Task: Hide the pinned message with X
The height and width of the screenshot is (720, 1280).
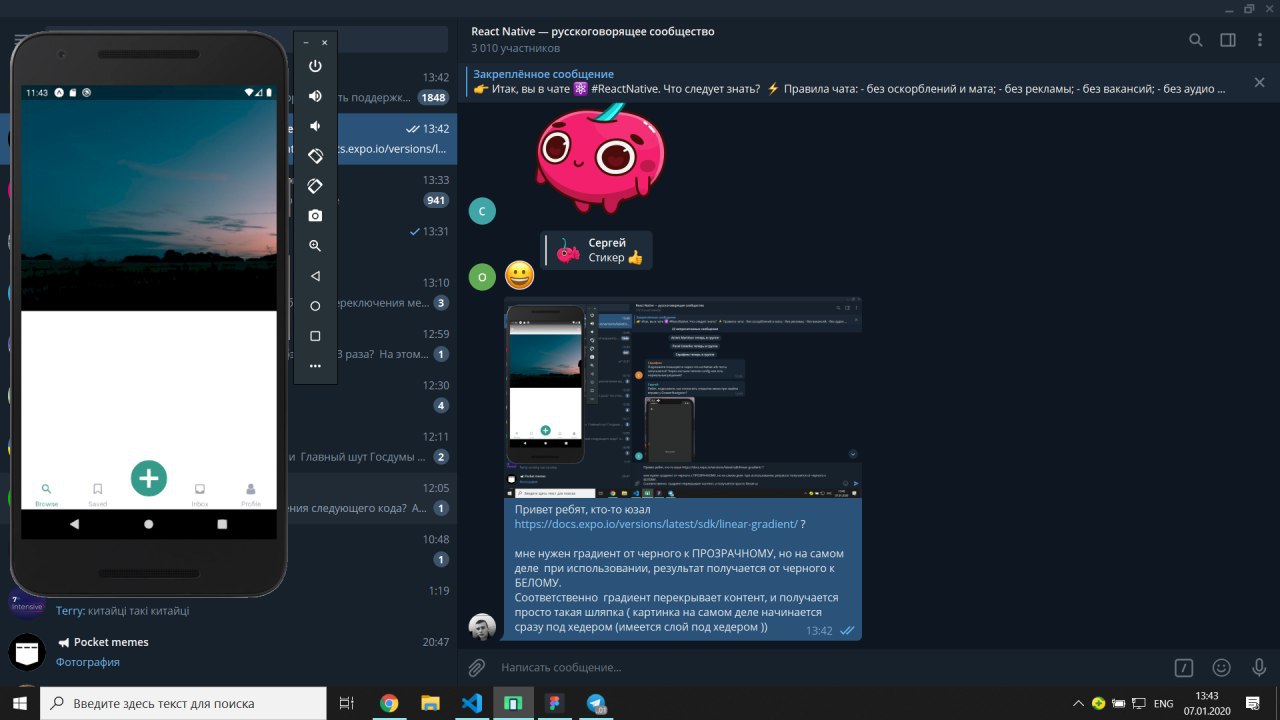Action: pyautogui.click(x=1259, y=82)
